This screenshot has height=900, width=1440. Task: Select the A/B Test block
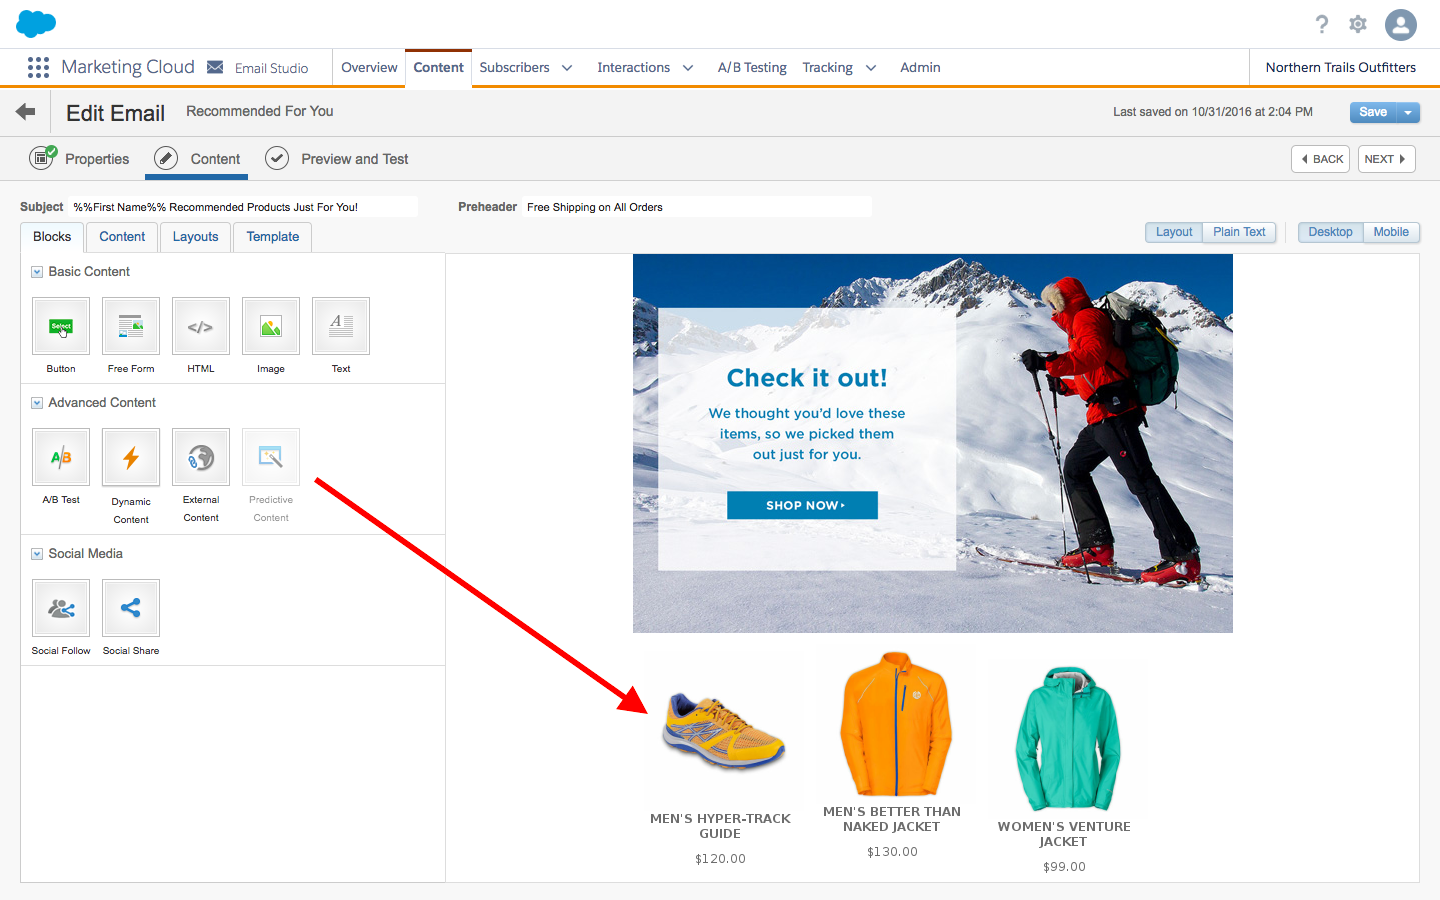tap(61, 457)
